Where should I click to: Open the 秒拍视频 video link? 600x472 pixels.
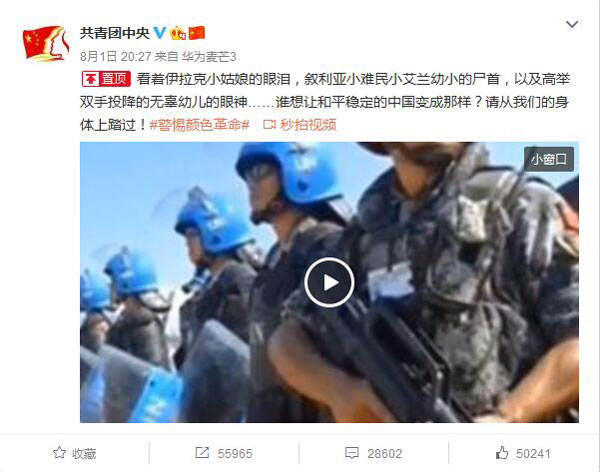click(308, 125)
